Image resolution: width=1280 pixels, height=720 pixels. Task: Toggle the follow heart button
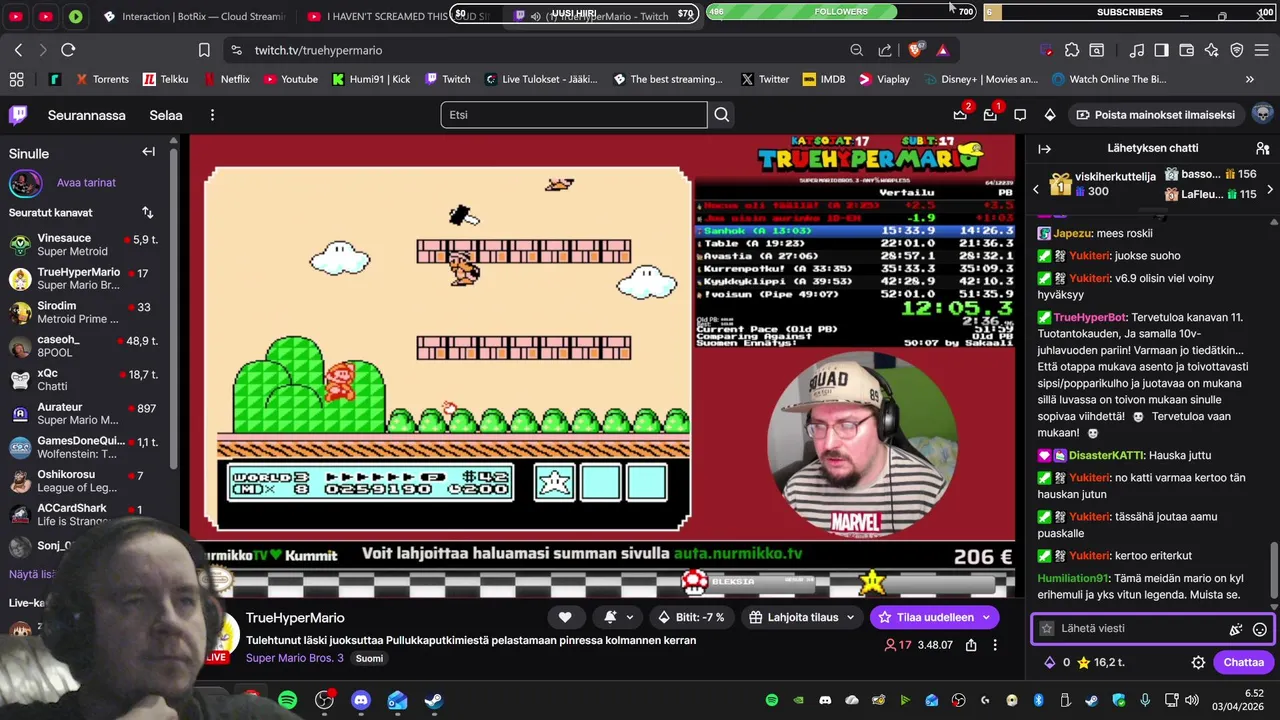[x=565, y=617]
